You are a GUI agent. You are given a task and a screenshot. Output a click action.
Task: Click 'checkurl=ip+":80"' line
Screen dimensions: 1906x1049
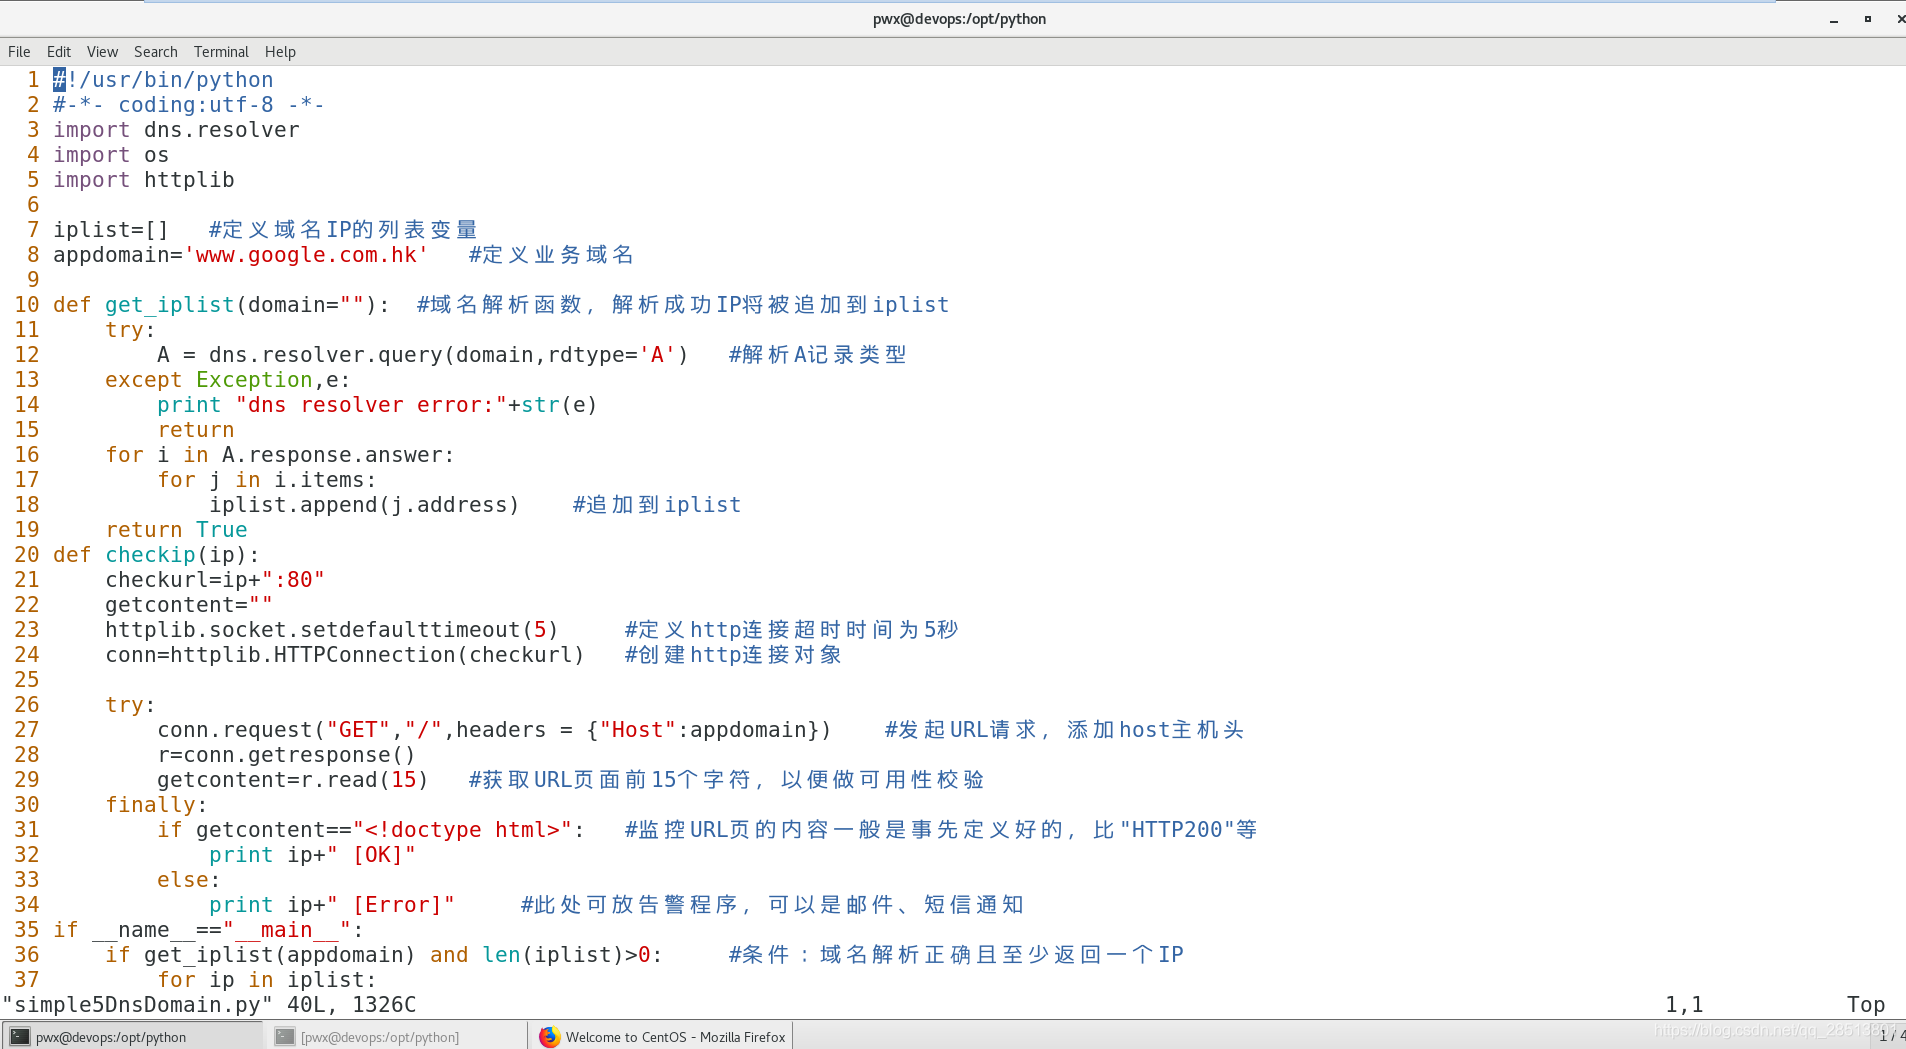point(215,580)
